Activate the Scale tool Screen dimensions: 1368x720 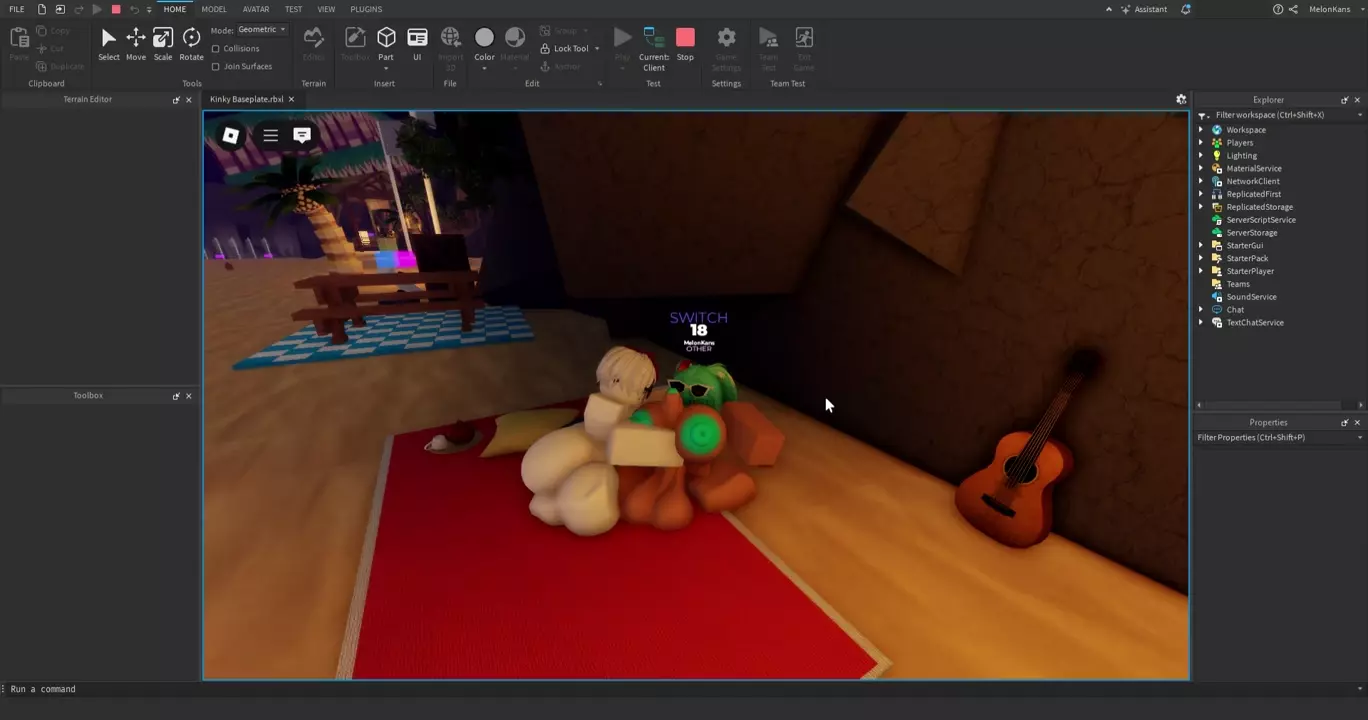point(163,43)
